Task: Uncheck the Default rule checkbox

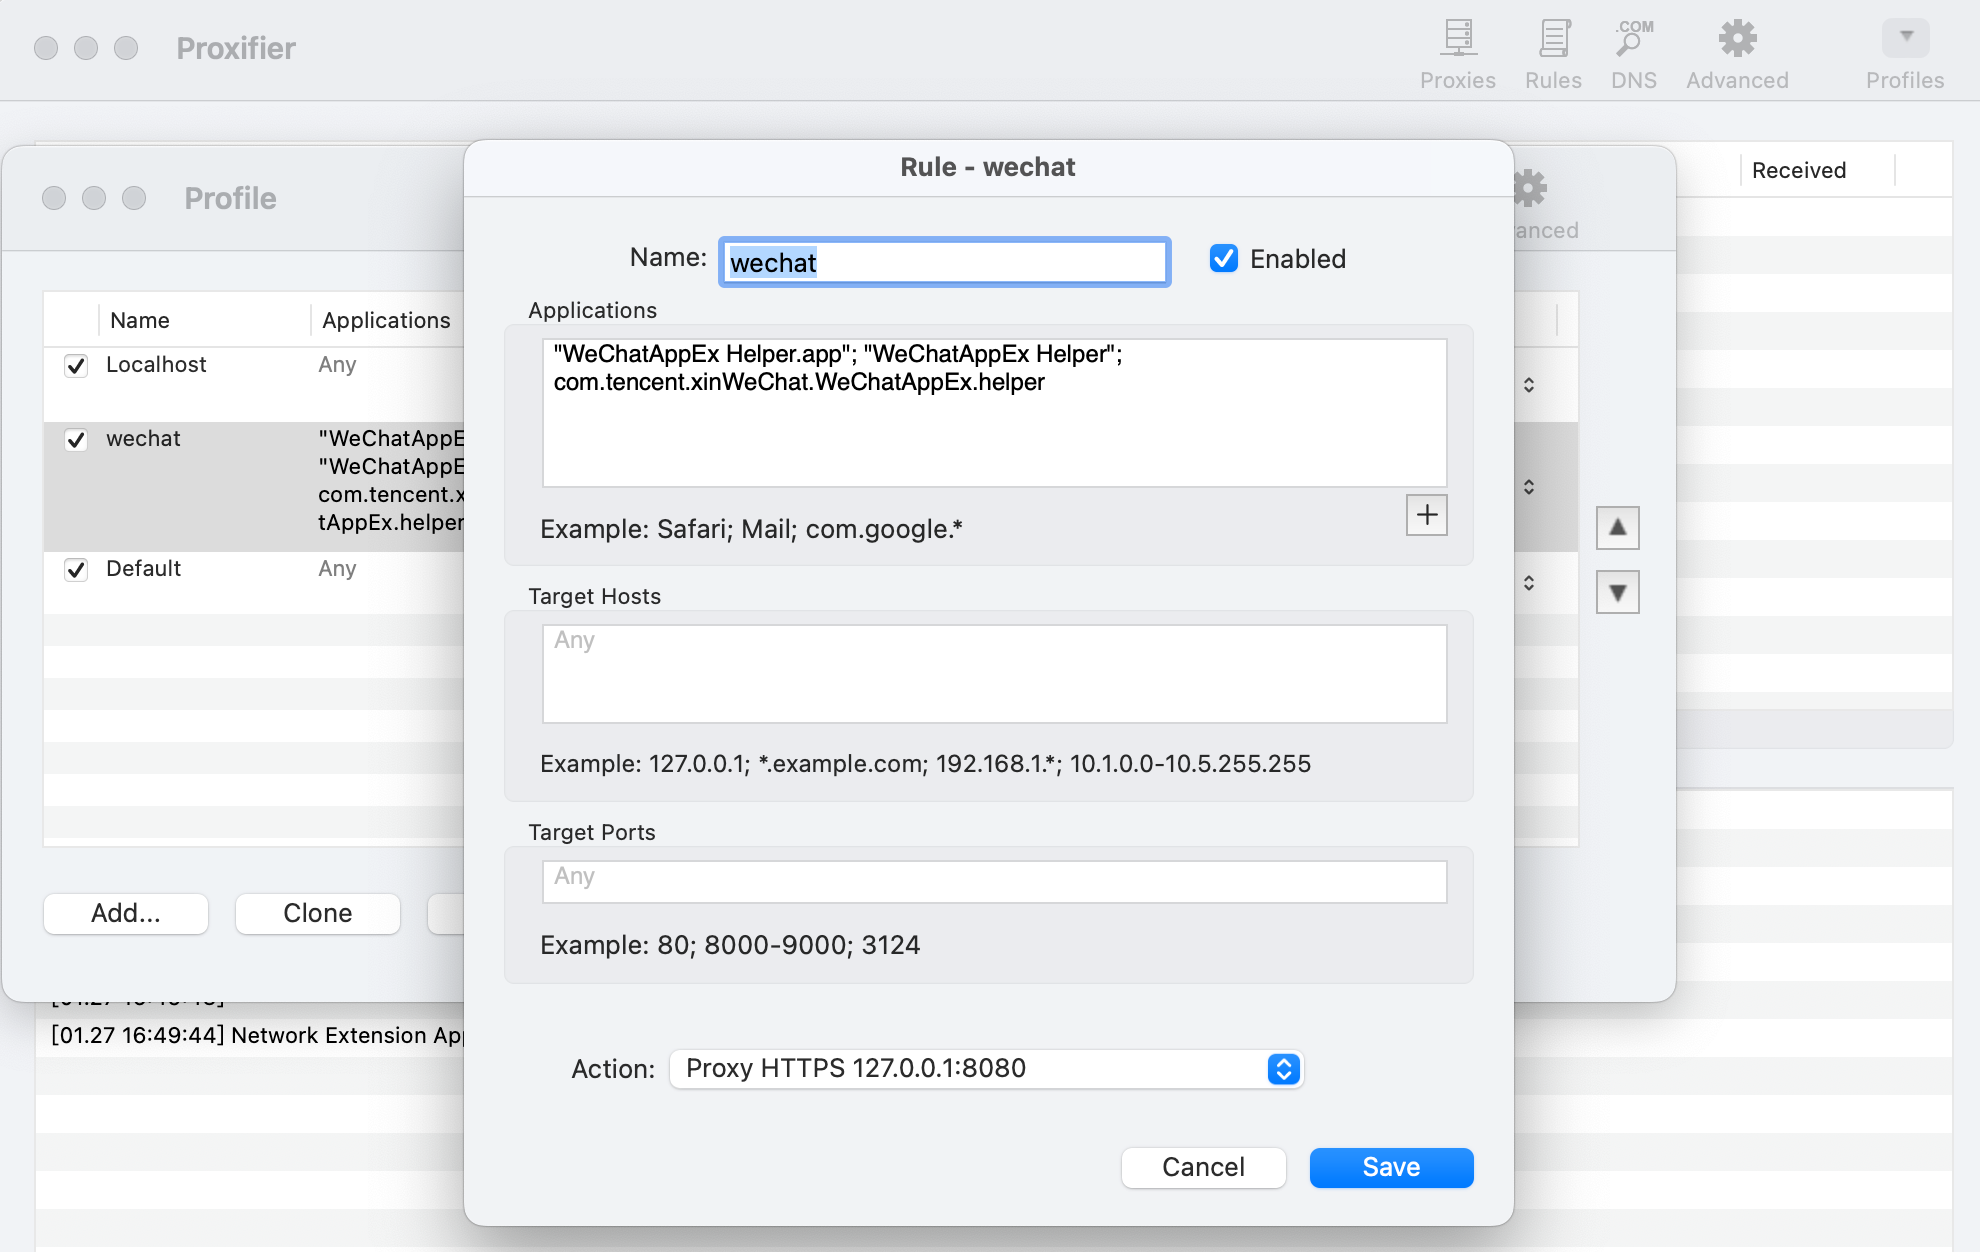Action: (x=76, y=570)
